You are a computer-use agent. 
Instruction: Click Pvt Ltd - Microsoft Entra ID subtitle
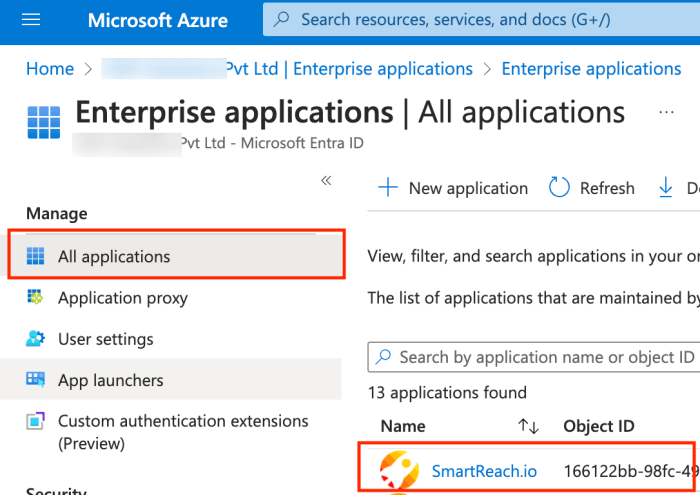point(272,143)
